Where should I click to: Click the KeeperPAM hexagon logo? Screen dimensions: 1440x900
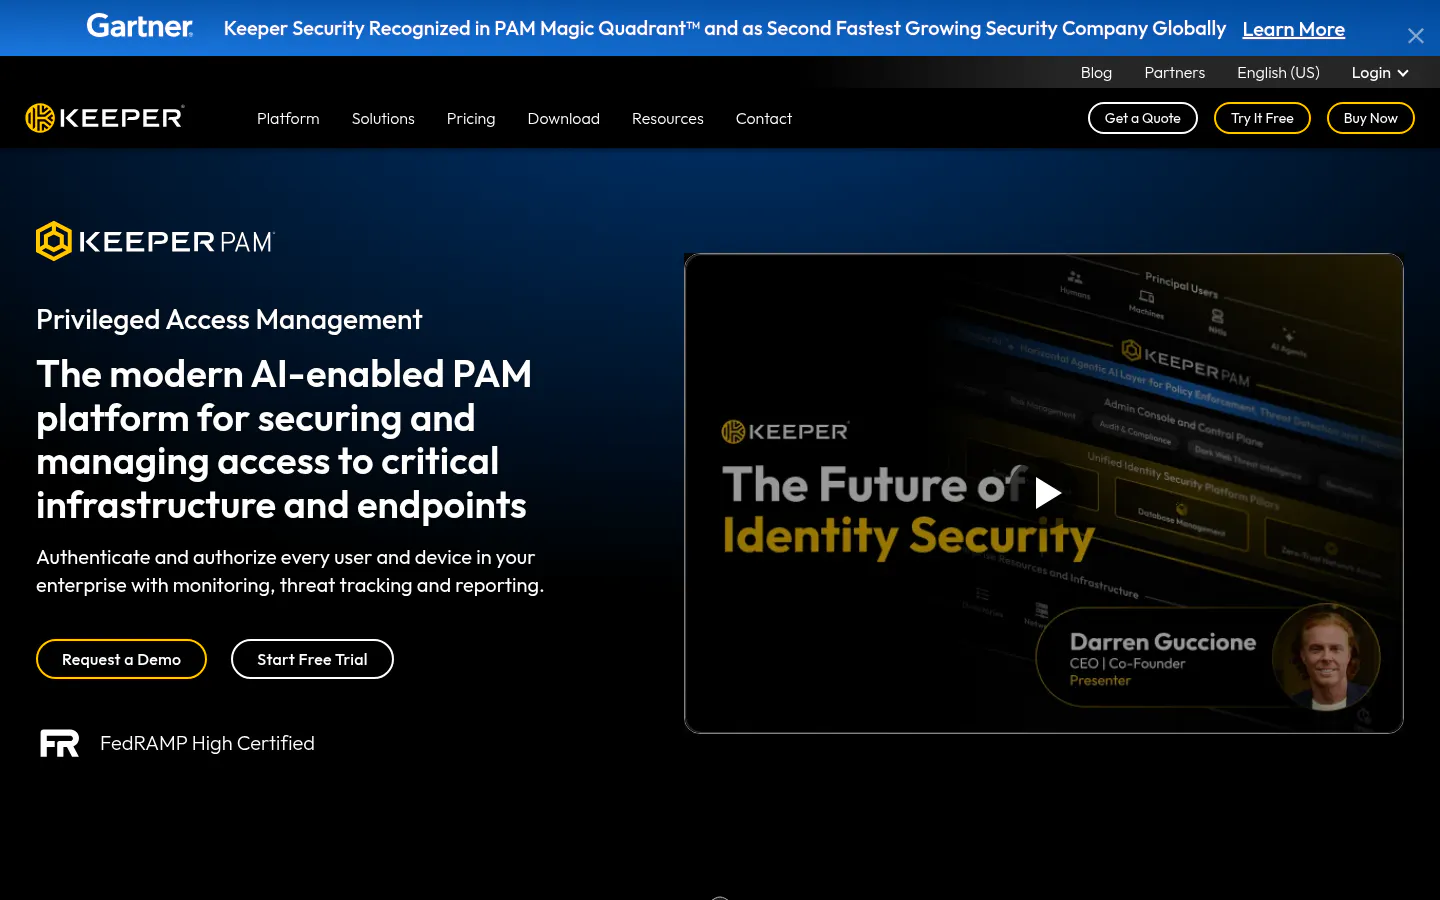(x=54, y=241)
